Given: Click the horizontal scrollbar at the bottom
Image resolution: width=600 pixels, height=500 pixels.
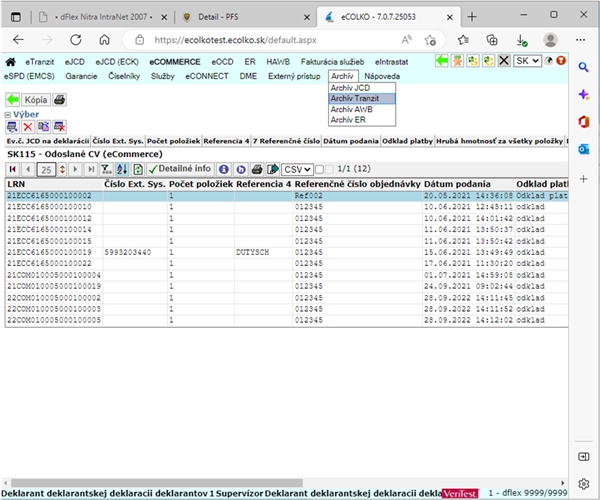Looking at the screenshot, I should (157, 483).
